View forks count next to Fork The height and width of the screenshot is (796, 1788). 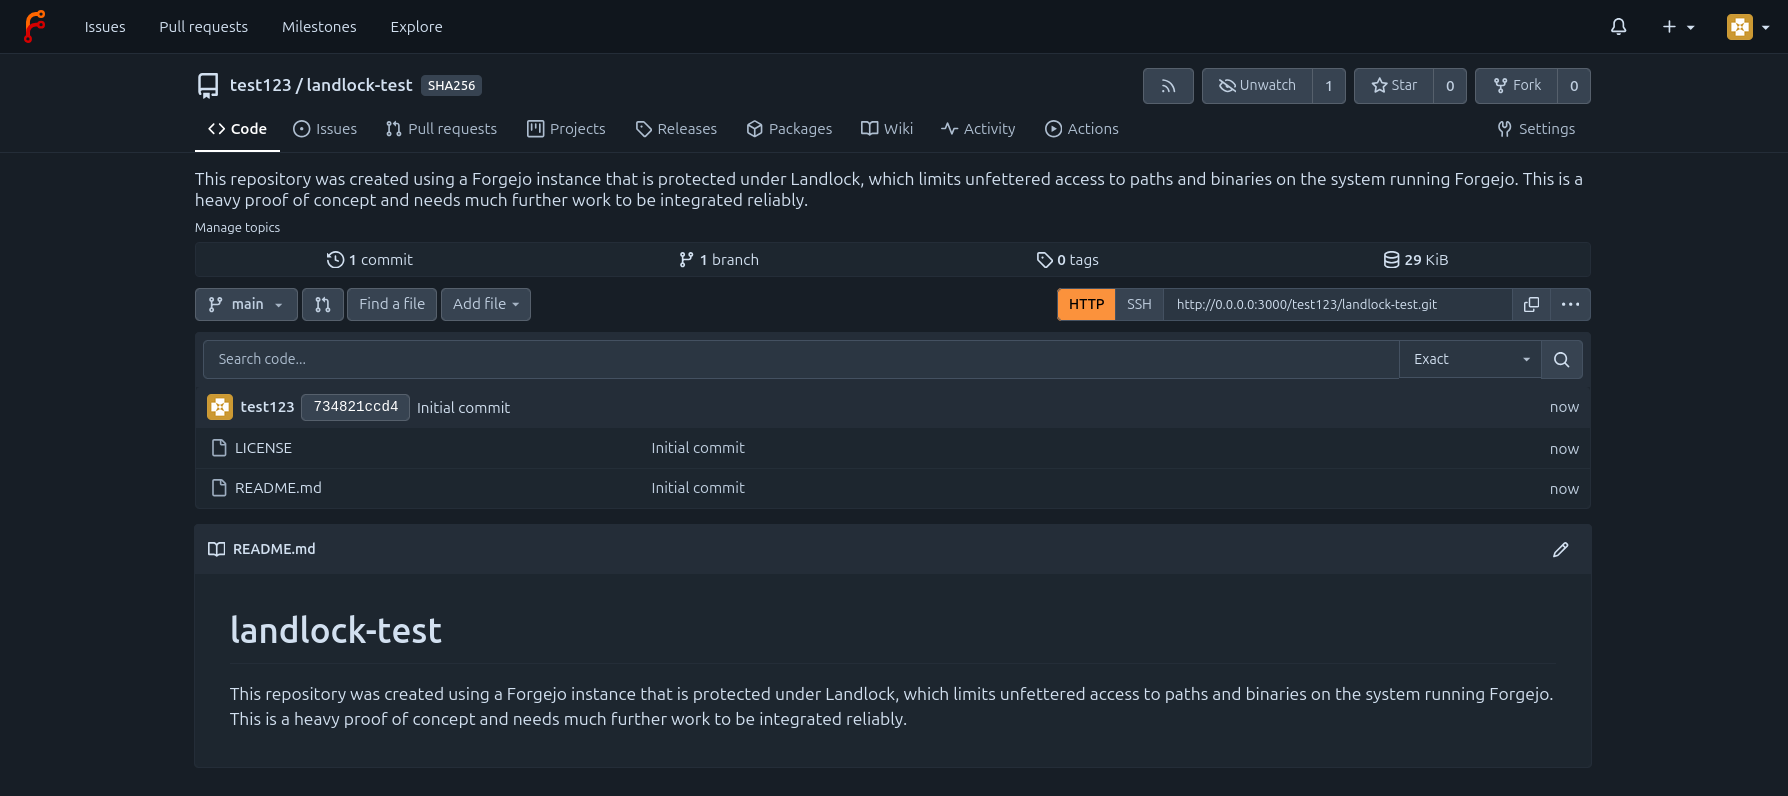[x=1574, y=86]
